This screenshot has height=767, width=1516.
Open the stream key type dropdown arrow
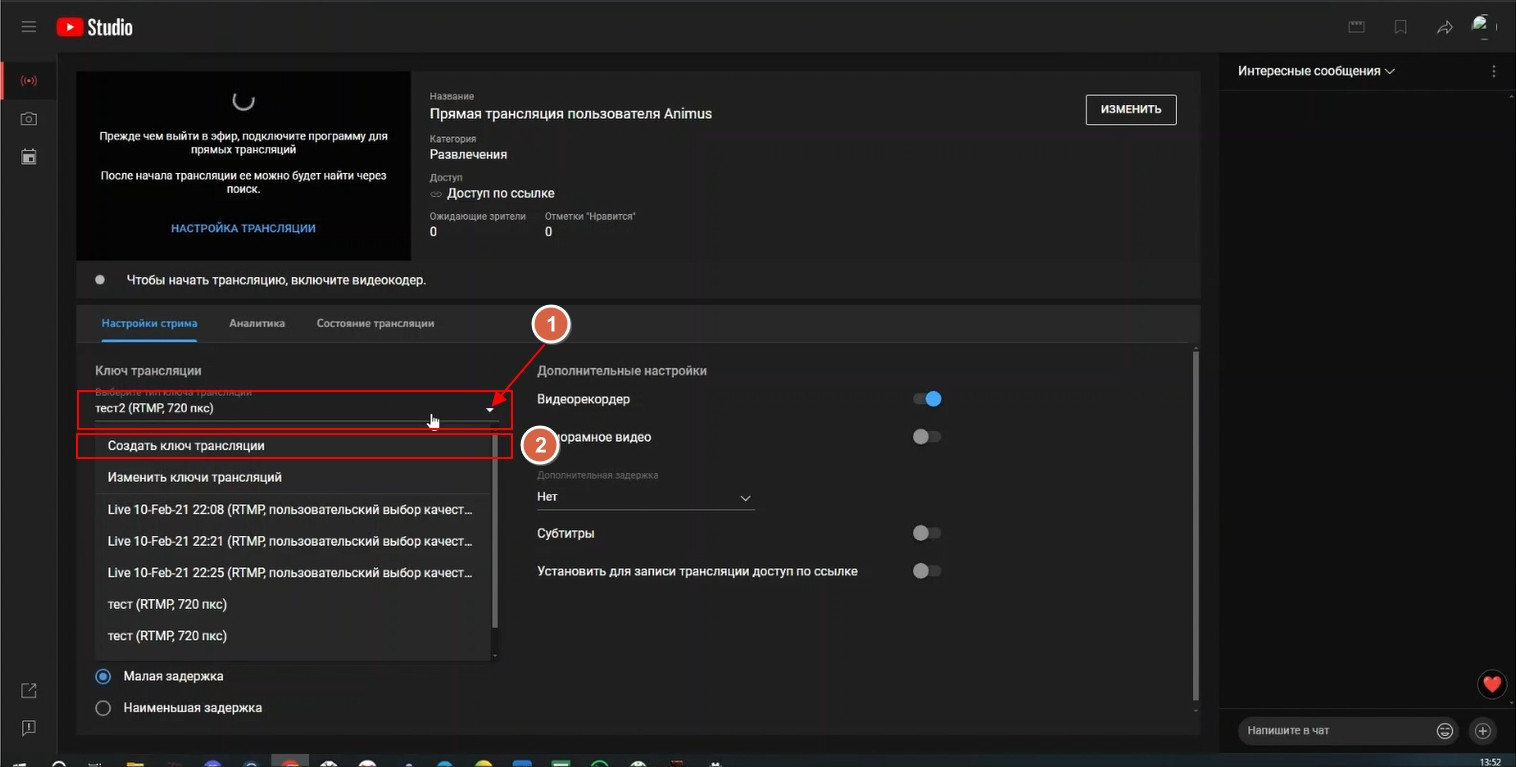(490, 410)
